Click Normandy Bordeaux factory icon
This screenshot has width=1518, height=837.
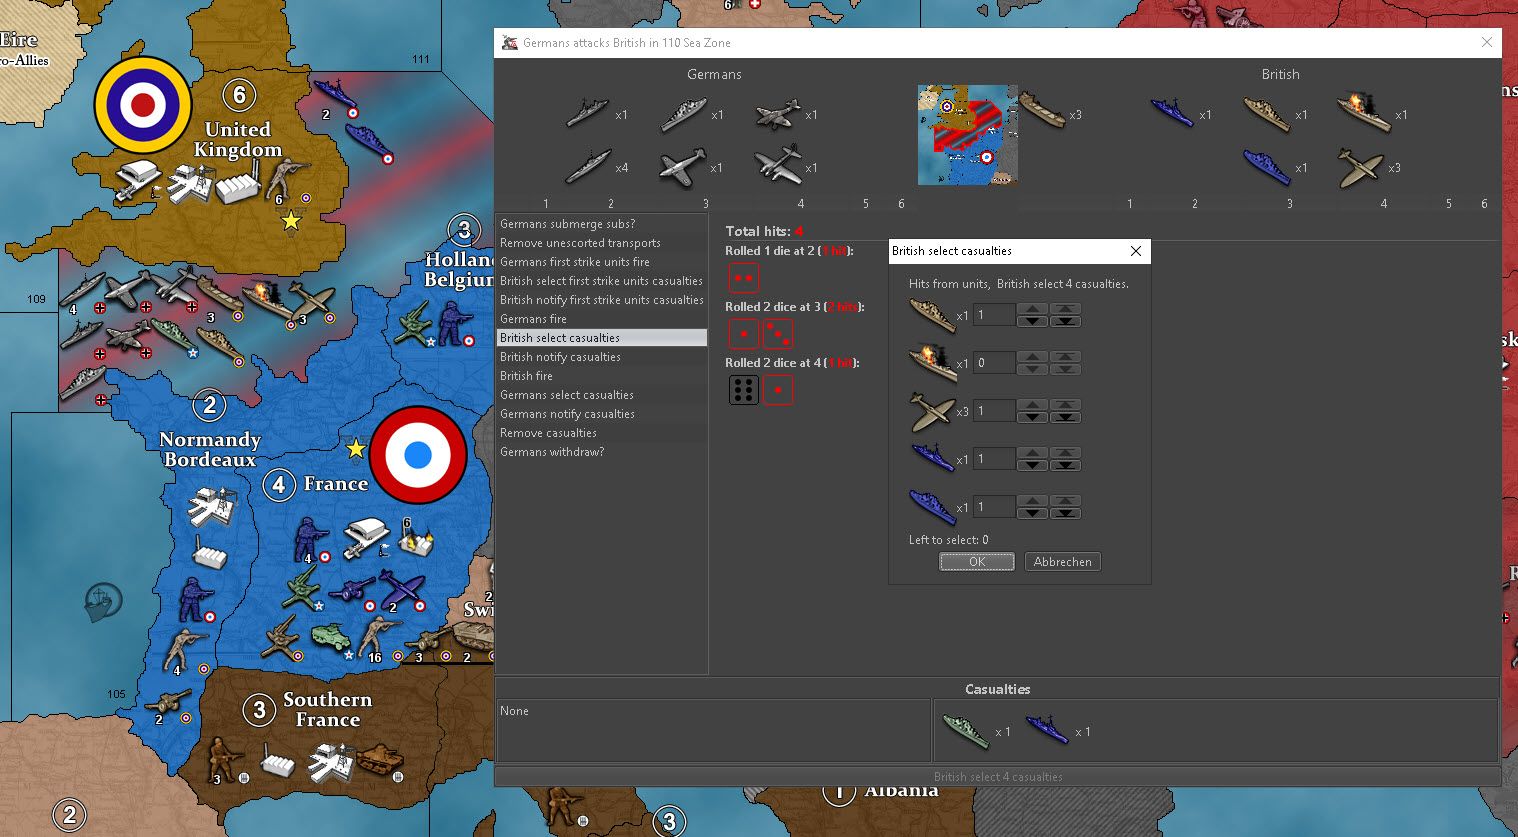pyautogui.click(x=210, y=553)
